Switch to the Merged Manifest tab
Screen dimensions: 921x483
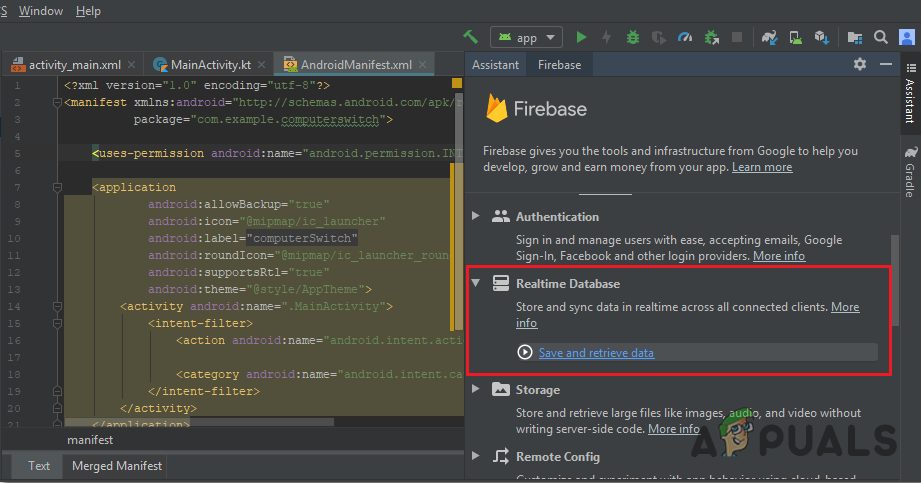pos(117,466)
